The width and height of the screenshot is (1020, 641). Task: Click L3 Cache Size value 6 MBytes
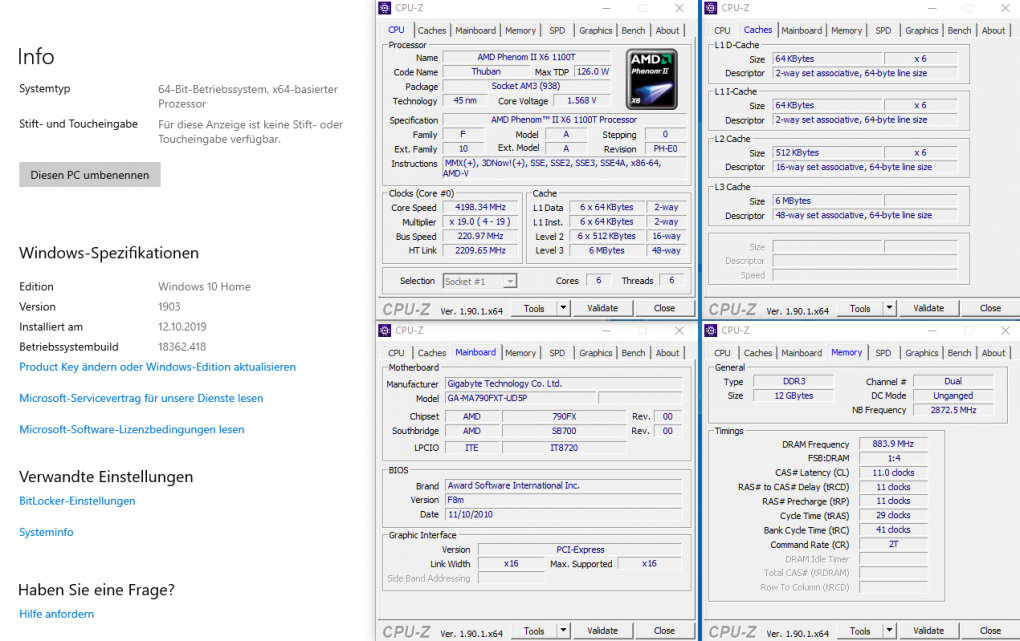coord(827,200)
